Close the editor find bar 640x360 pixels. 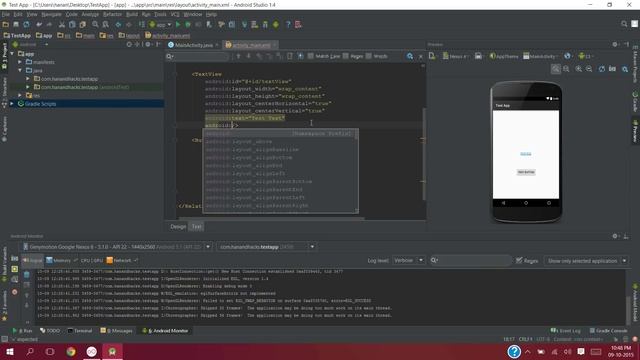(x=421, y=56)
